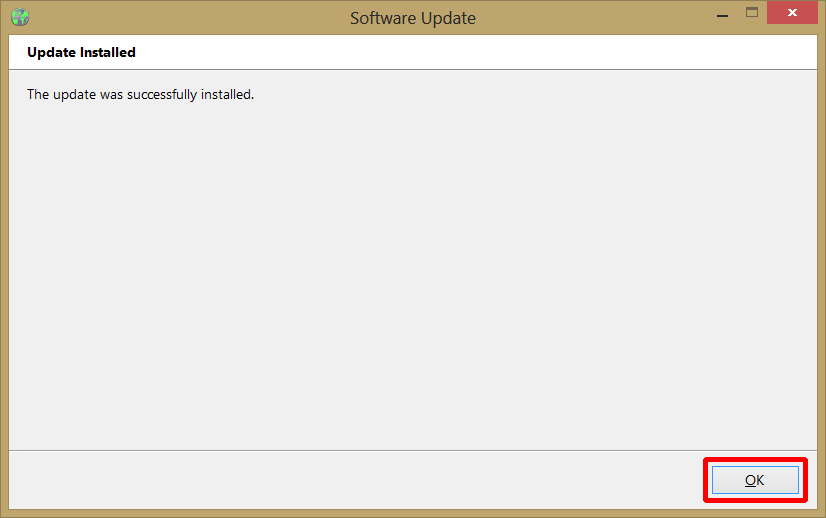Click empty title bar space left of title

pos(180,18)
